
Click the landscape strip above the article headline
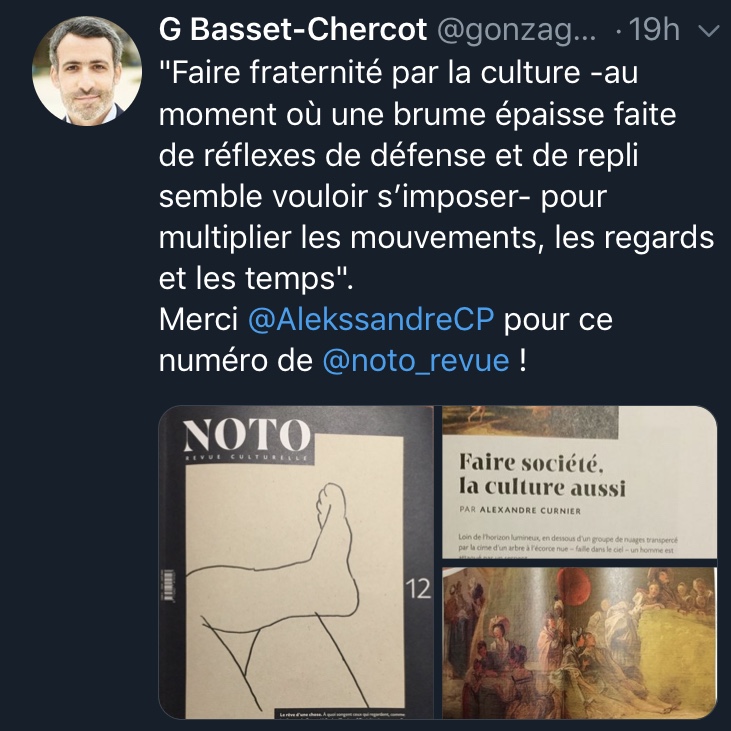[x=530, y=420]
